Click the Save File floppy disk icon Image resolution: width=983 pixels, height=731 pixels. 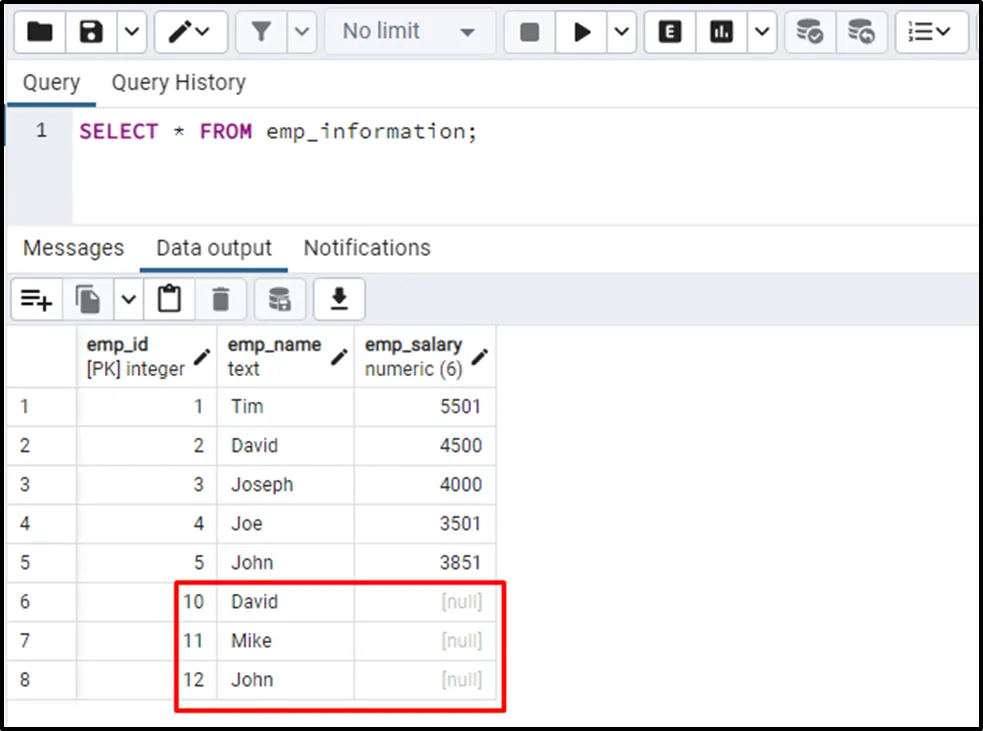[x=92, y=32]
